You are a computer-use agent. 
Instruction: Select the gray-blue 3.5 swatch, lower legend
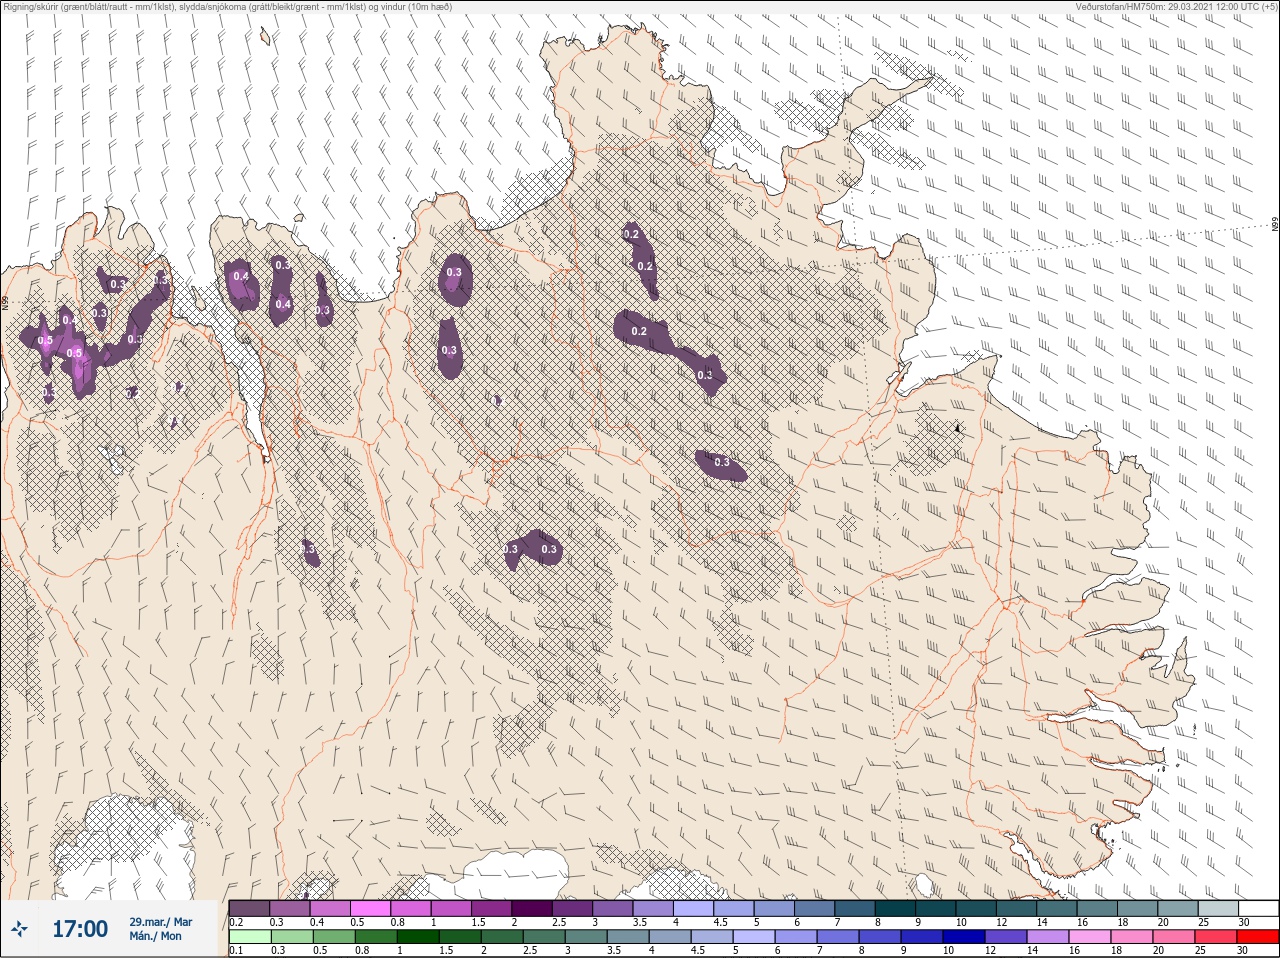click(x=628, y=937)
